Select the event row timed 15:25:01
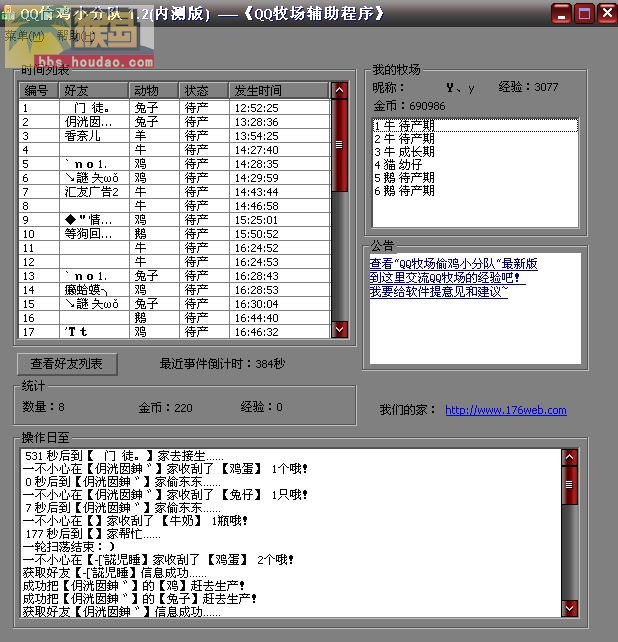618x642 pixels. (x=174, y=220)
